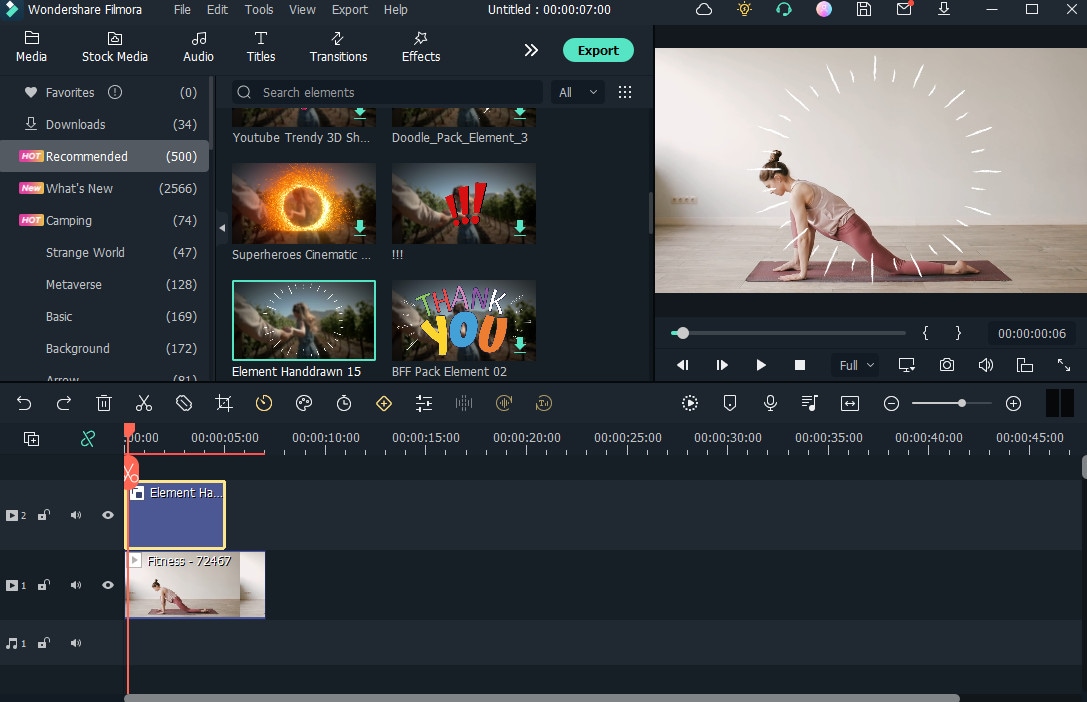Toggle lock on video track 1

point(44,585)
